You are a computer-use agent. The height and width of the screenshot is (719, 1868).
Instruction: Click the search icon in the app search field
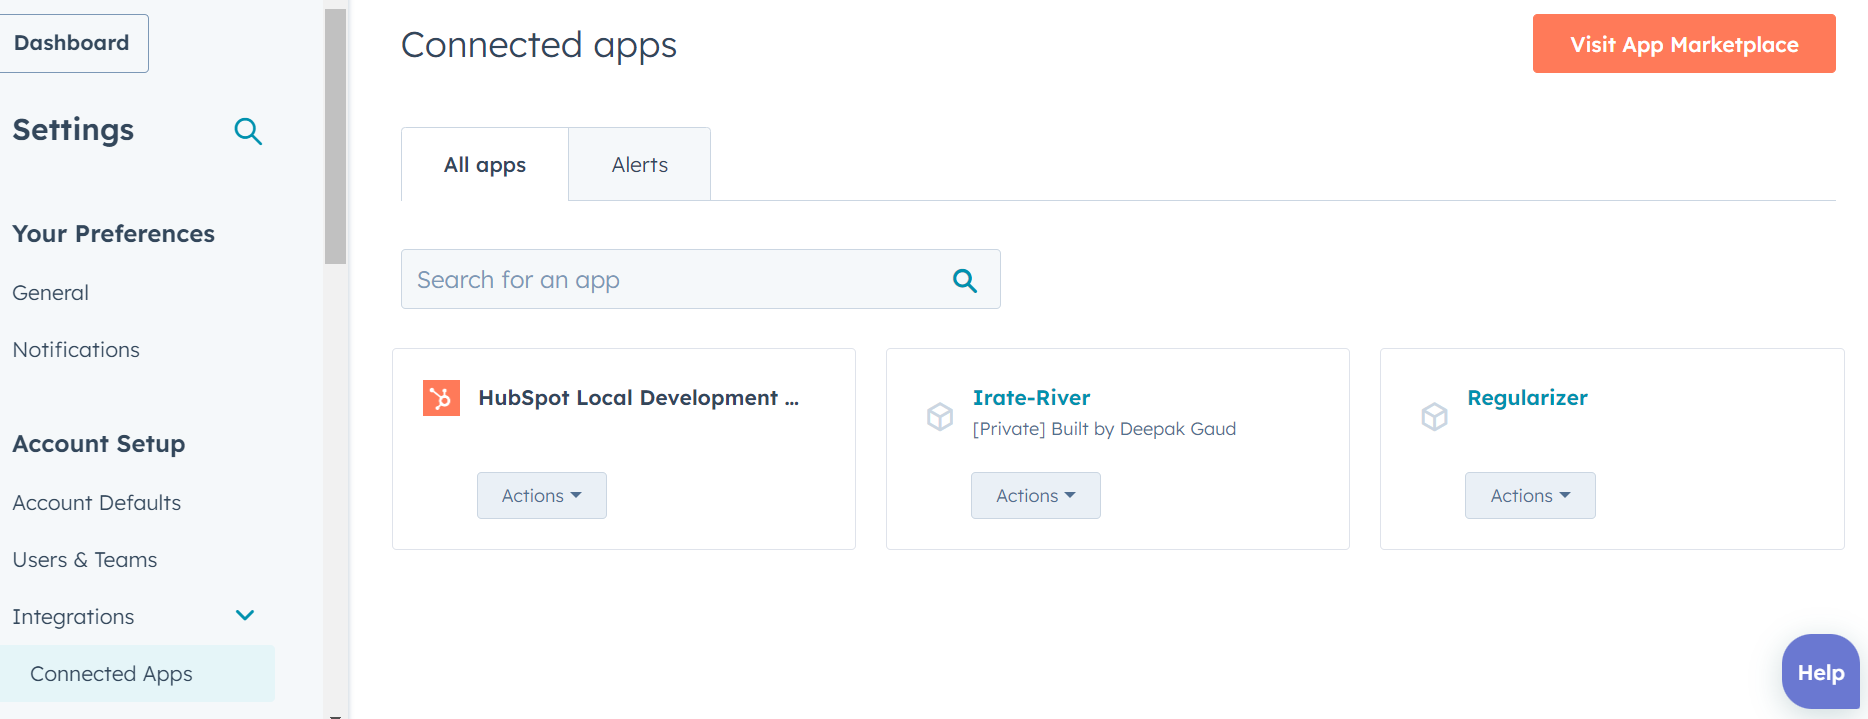[x=965, y=280]
